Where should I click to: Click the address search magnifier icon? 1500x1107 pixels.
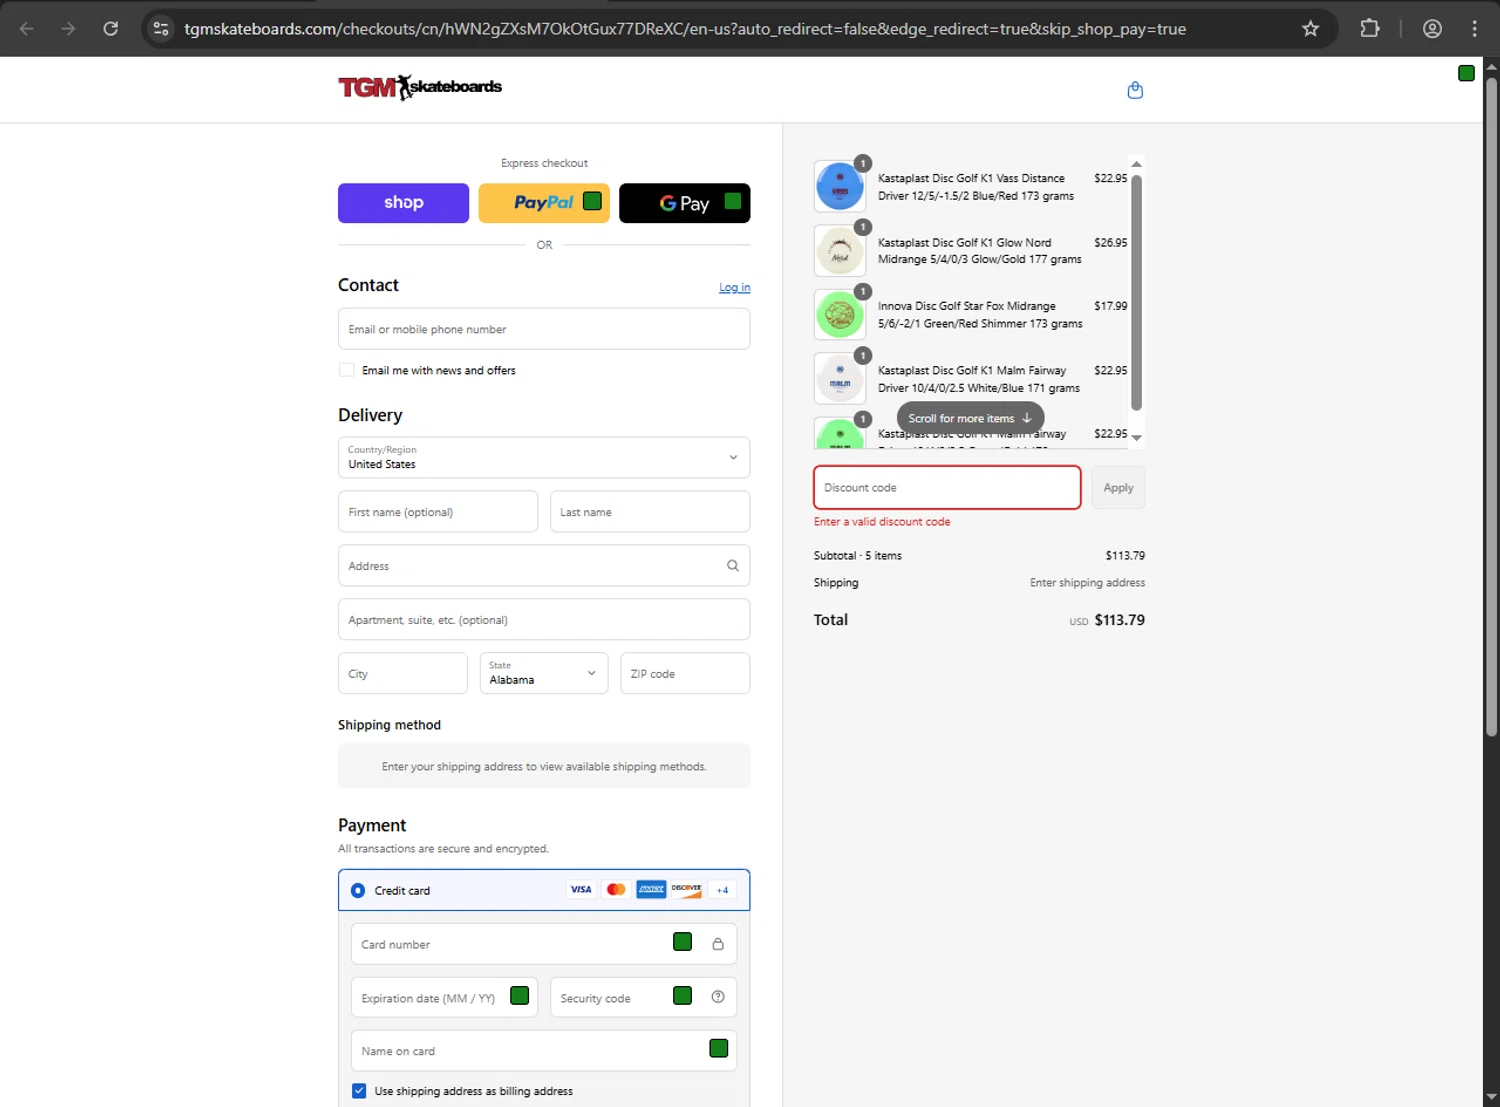[x=733, y=566]
